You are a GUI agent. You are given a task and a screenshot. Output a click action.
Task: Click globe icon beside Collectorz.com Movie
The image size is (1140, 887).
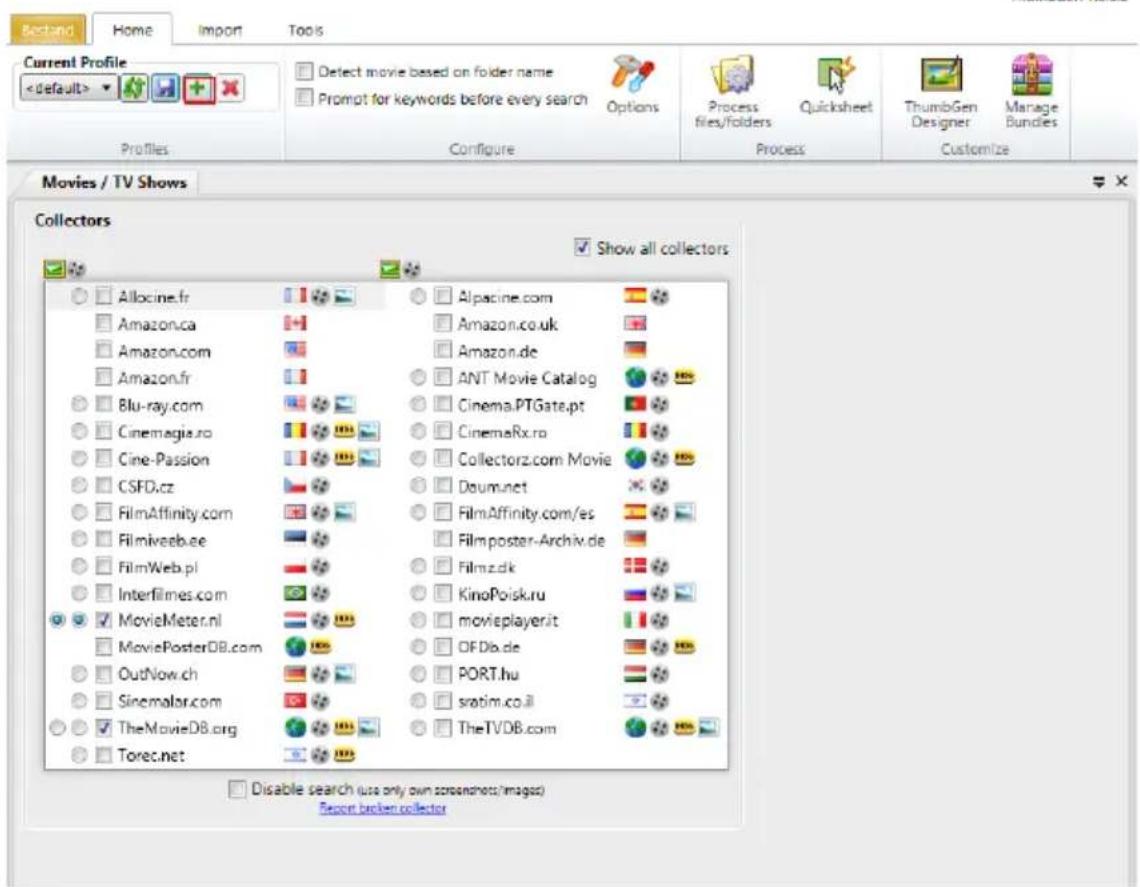click(635, 458)
